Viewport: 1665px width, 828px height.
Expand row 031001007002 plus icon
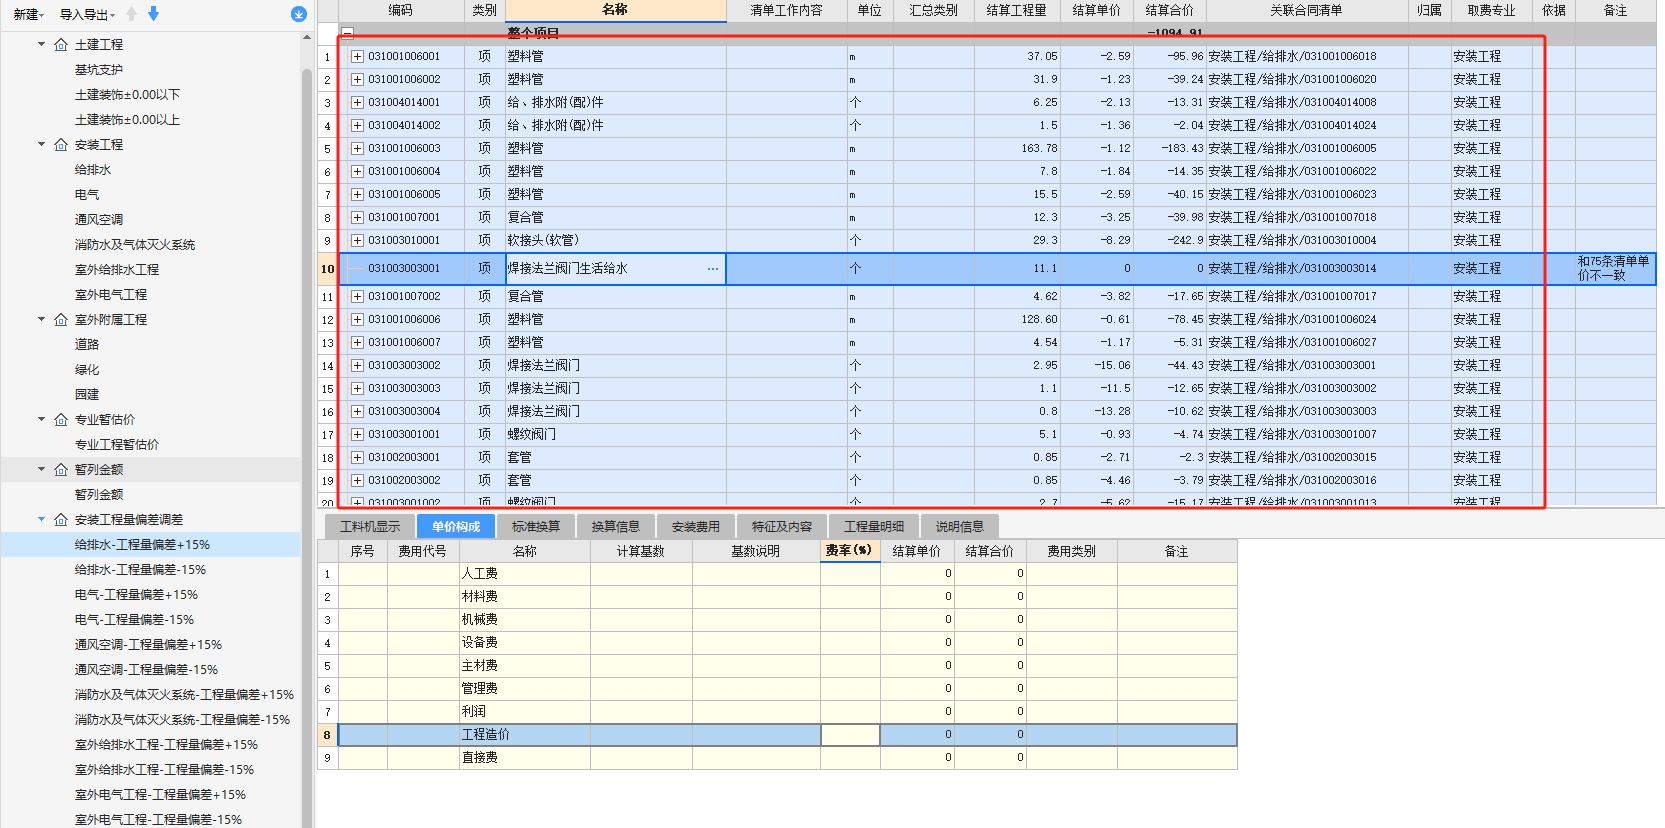coord(357,296)
